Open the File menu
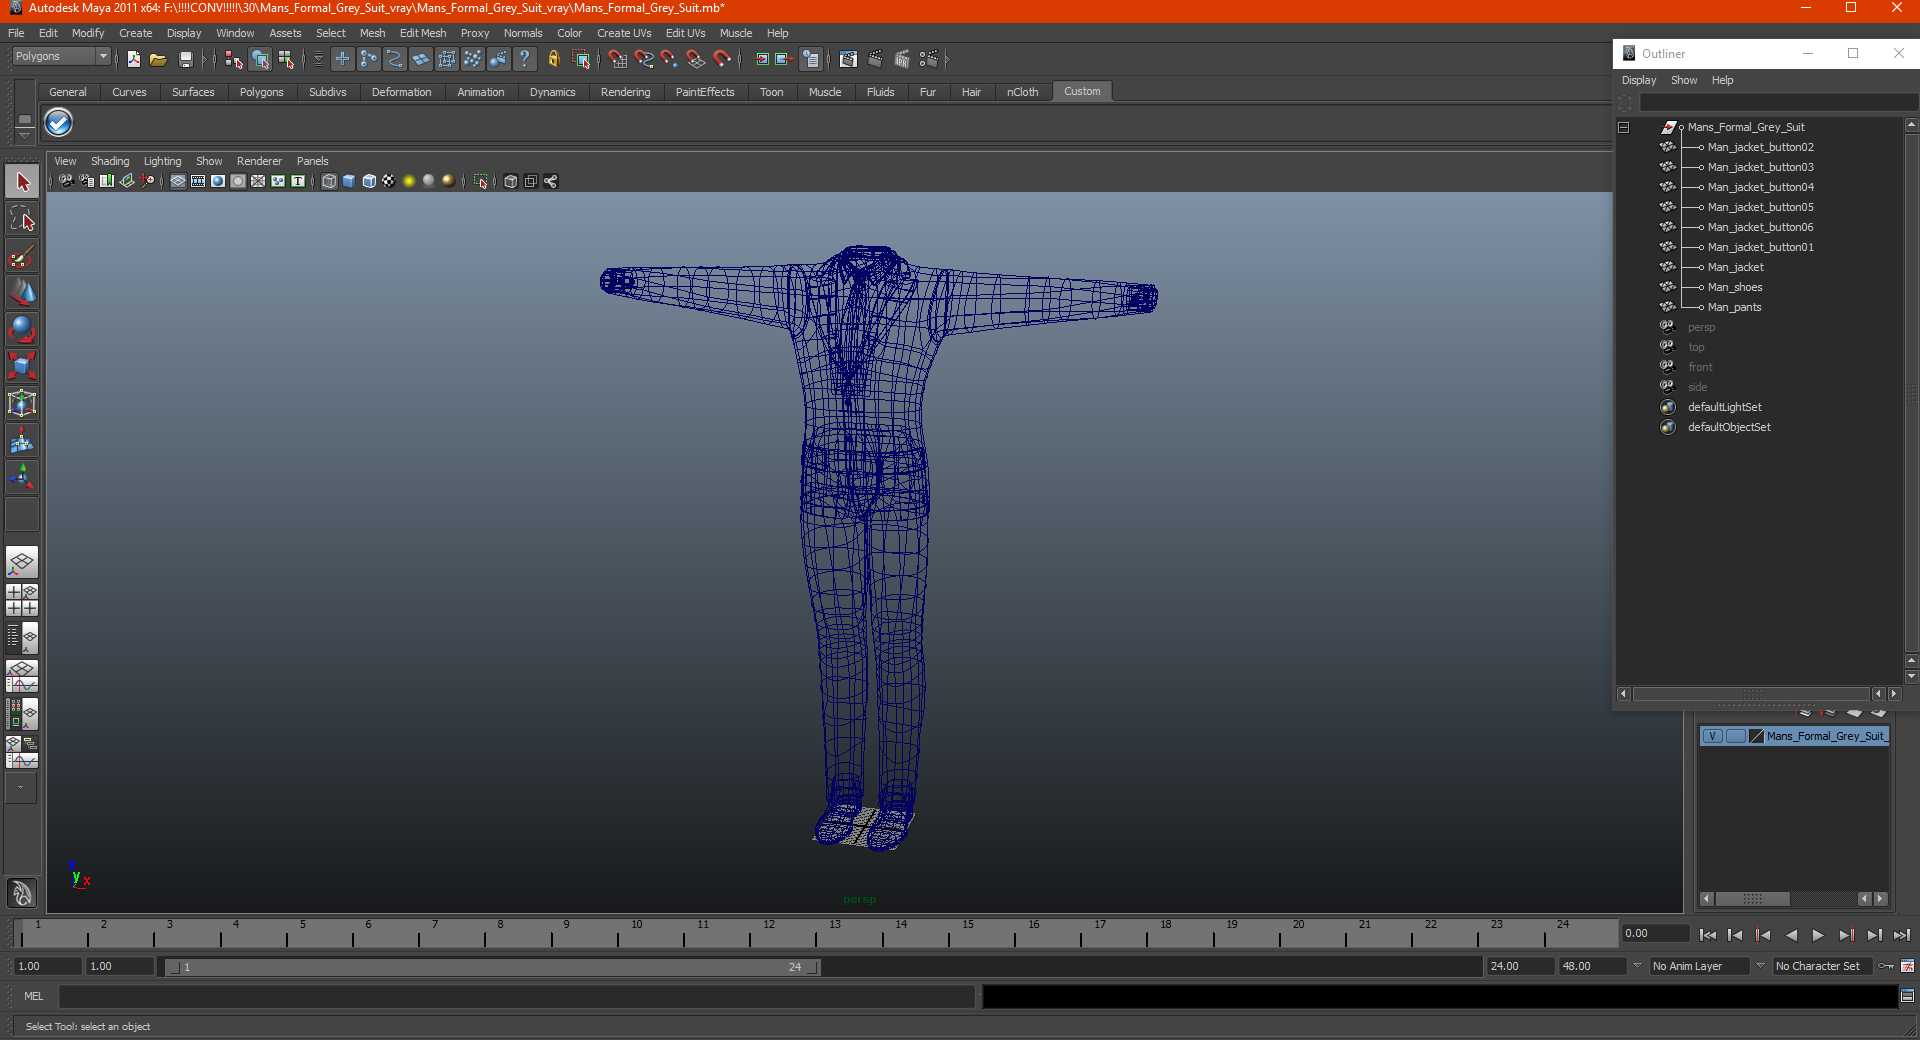 click(x=16, y=33)
